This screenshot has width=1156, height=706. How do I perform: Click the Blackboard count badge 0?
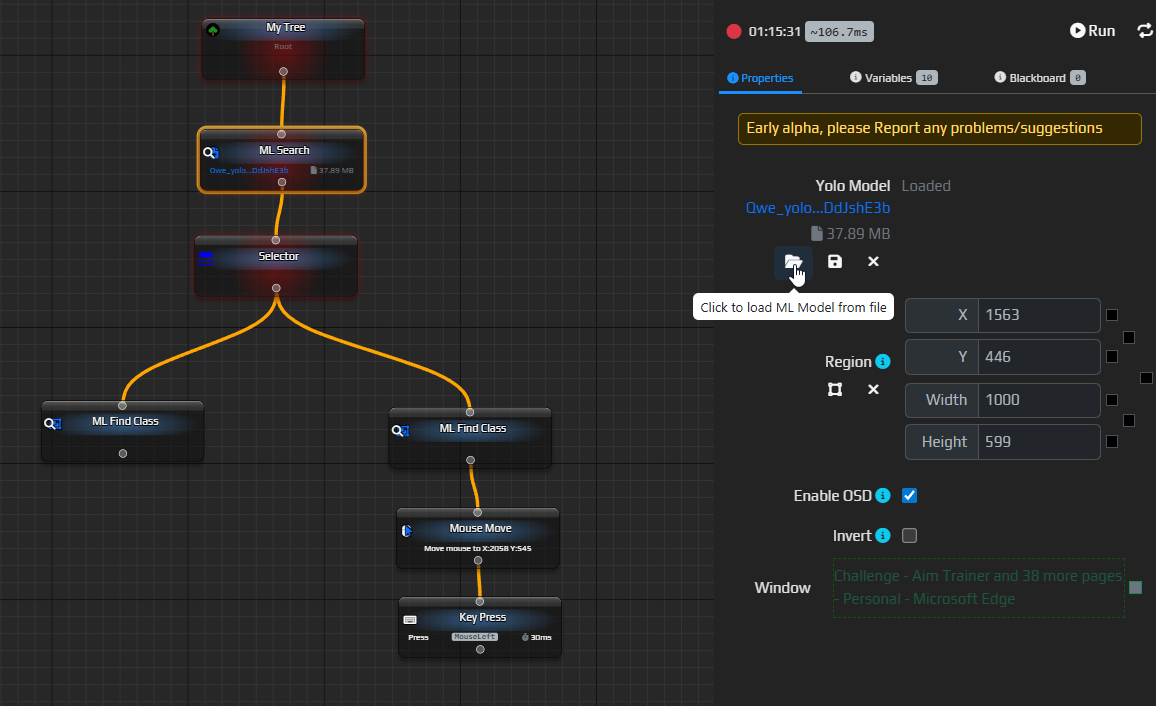(1078, 77)
